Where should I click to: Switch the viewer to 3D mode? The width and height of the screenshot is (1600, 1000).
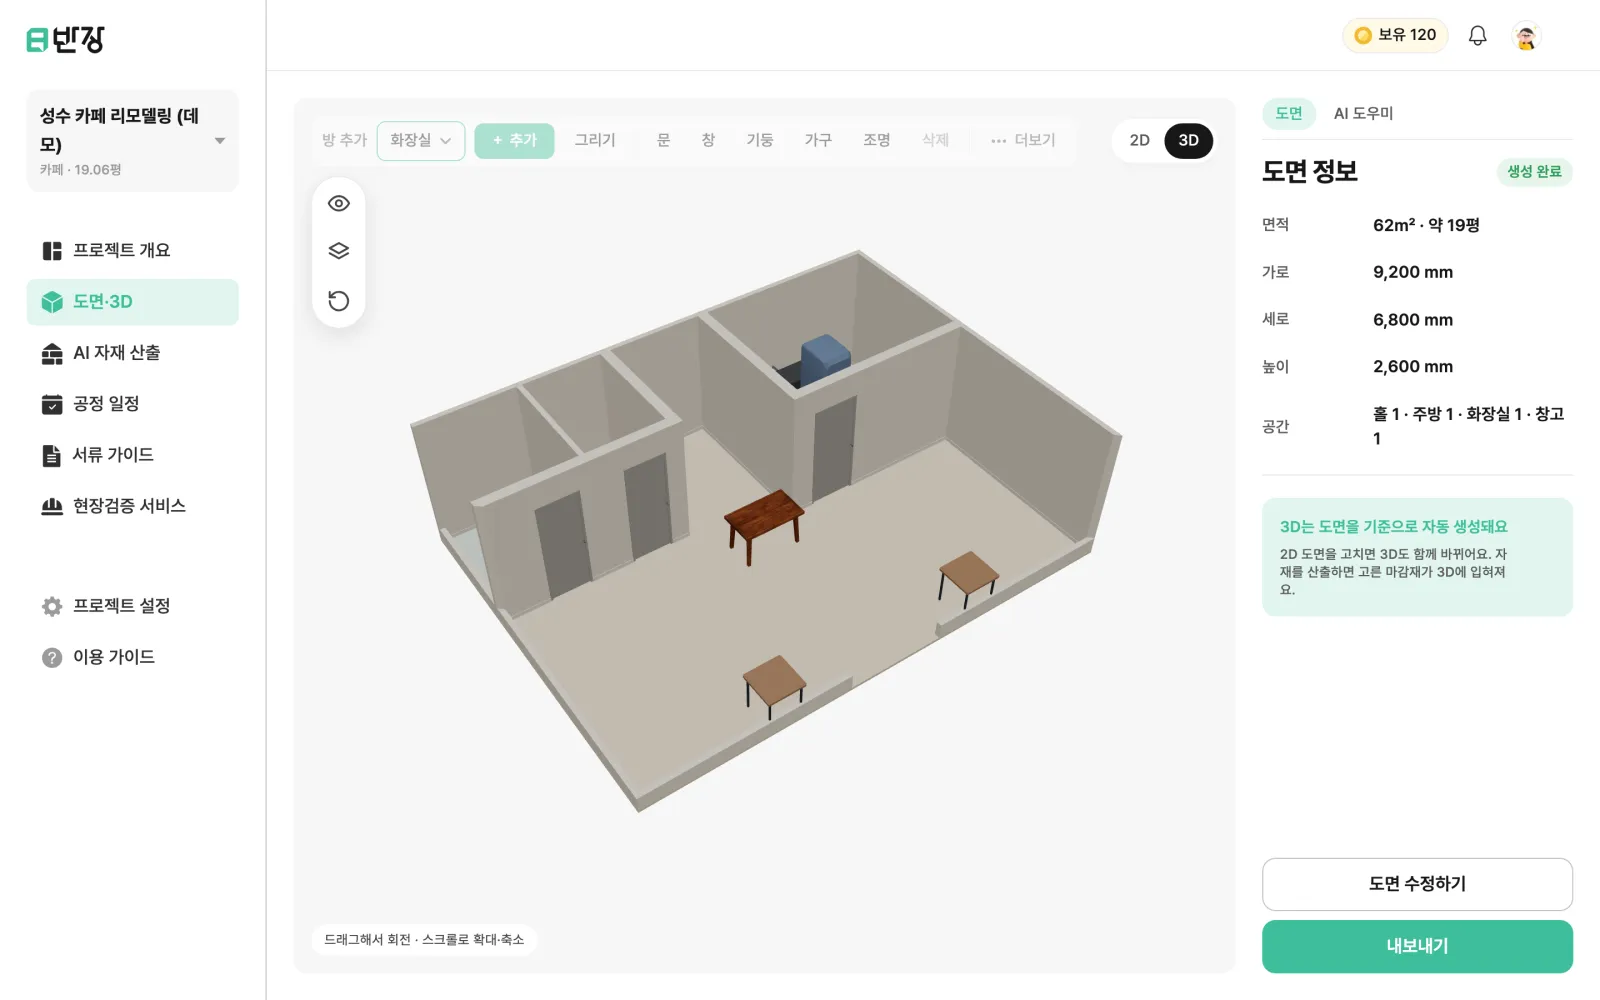point(1188,140)
